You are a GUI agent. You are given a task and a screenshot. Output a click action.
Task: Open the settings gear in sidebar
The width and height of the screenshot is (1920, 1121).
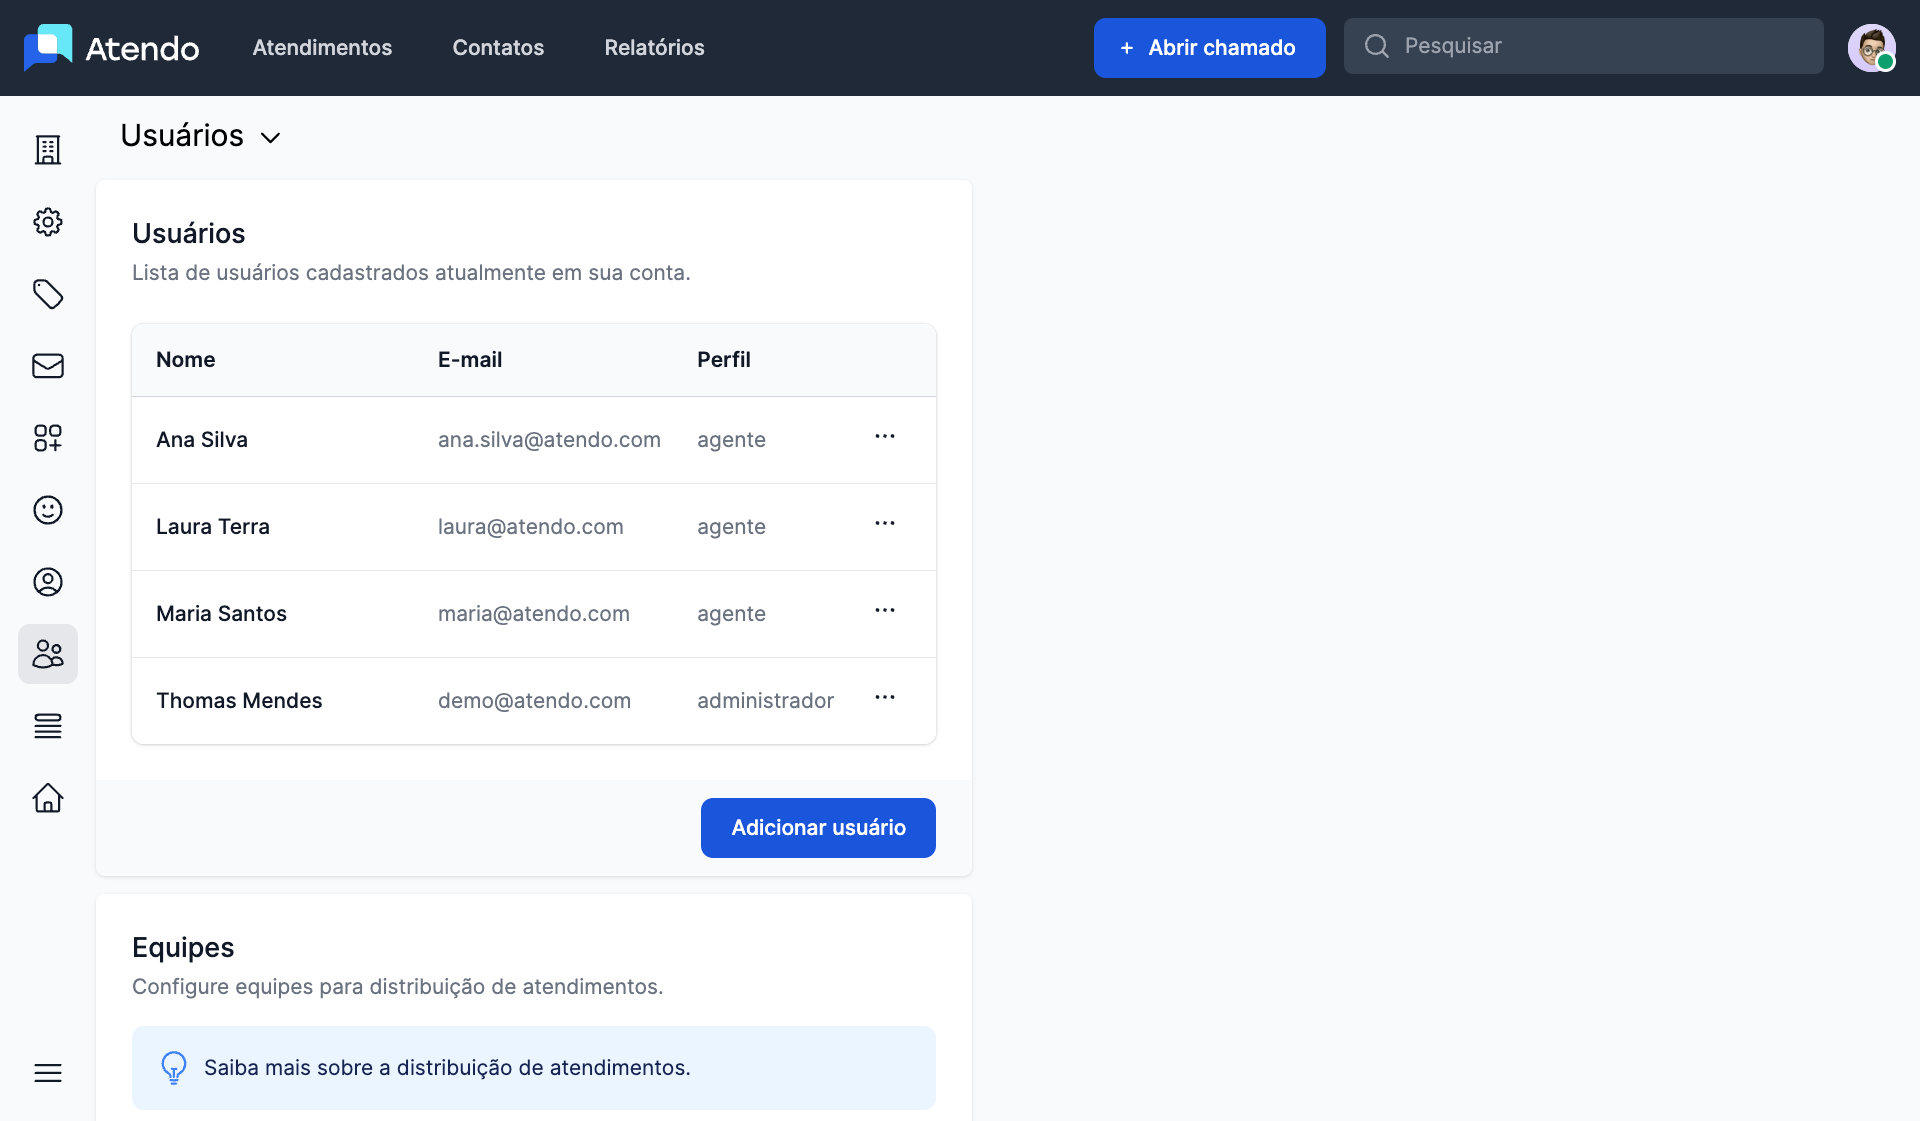click(48, 222)
